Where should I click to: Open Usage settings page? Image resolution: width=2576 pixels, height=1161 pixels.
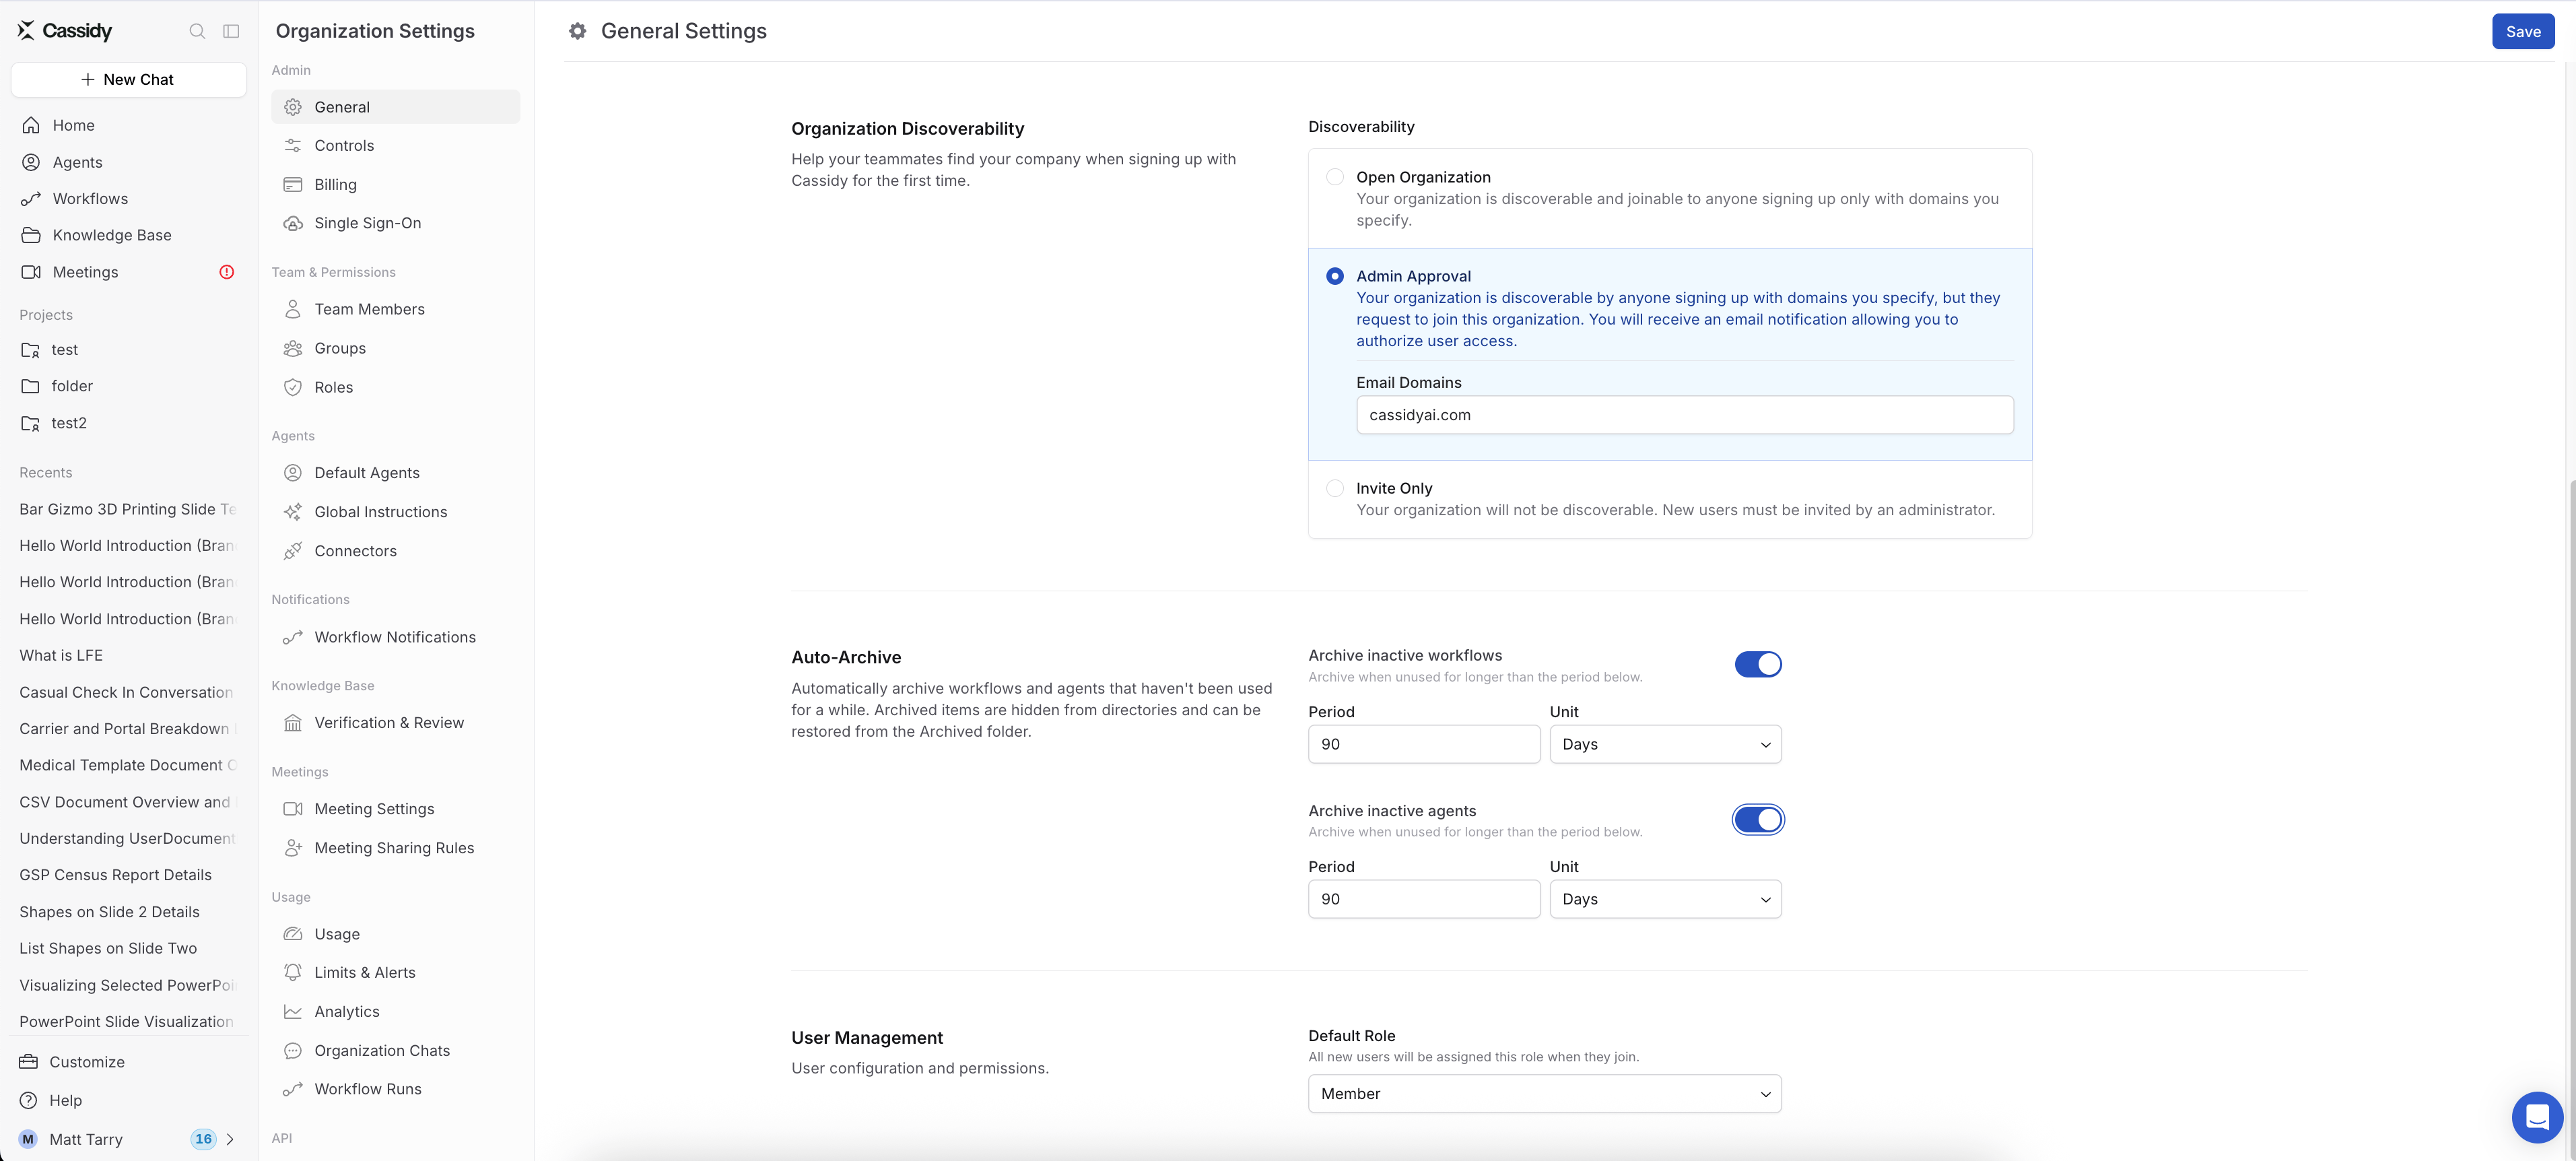395,934
